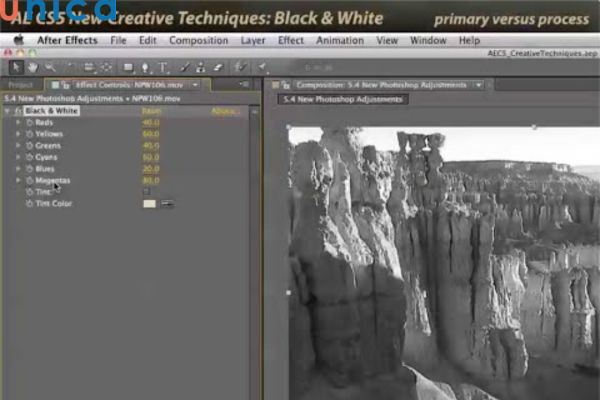Select the Brush tool

[184, 67]
